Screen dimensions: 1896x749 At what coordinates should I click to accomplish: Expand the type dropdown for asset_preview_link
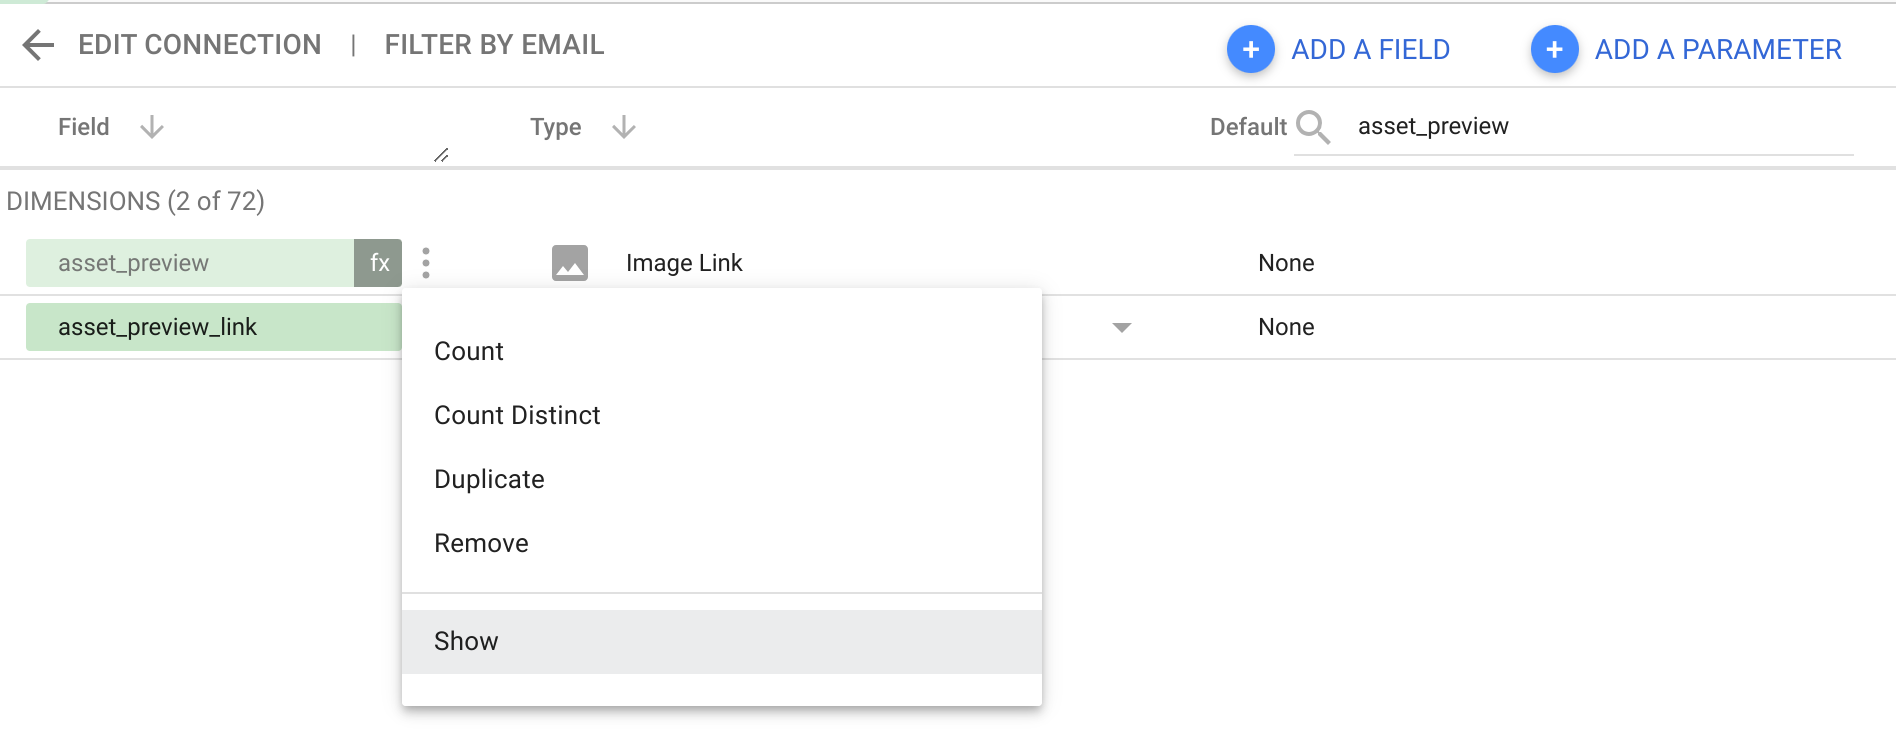(x=1122, y=327)
